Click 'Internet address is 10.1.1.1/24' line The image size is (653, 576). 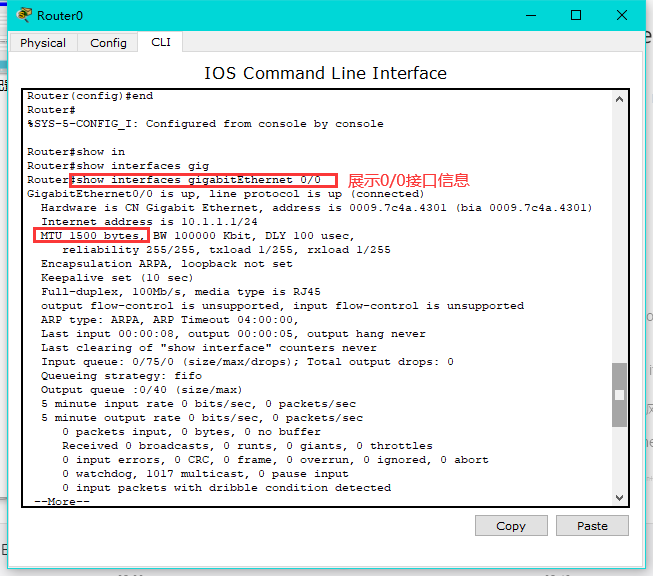149,222
